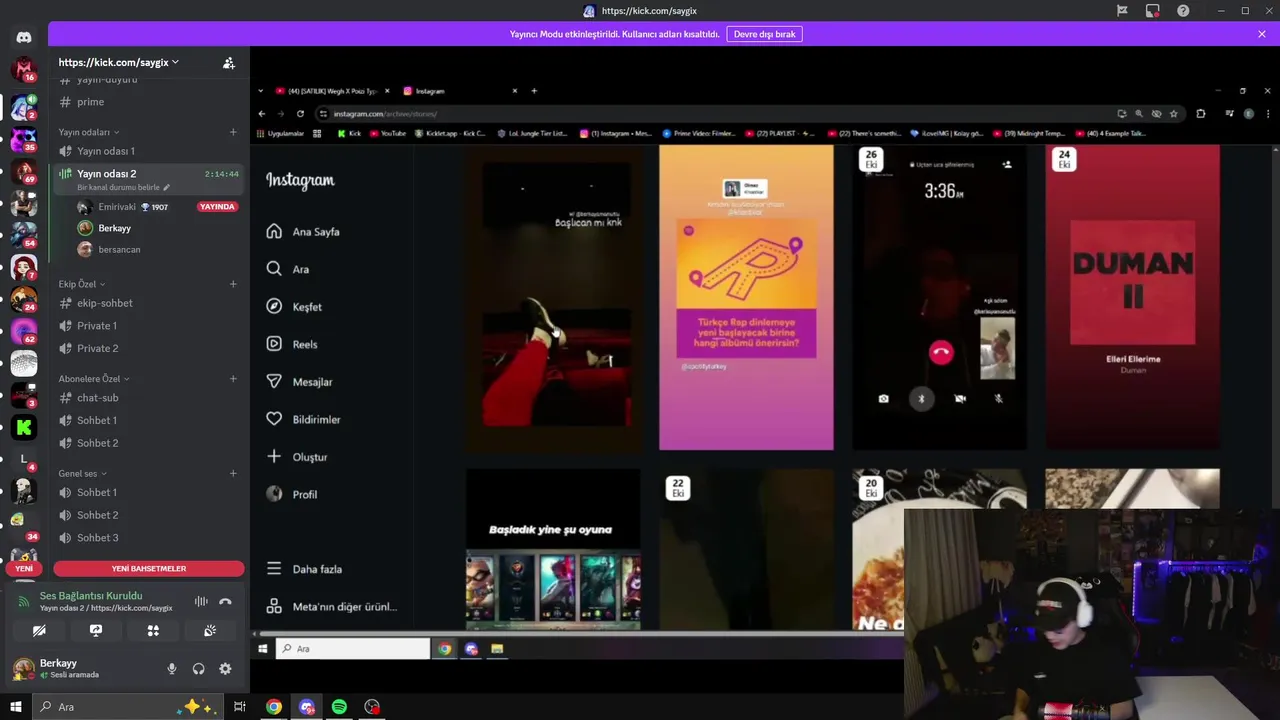Click Chrome icon in Windows taskbar
The width and height of the screenshot is (1280, 720).
pos(273,707)
